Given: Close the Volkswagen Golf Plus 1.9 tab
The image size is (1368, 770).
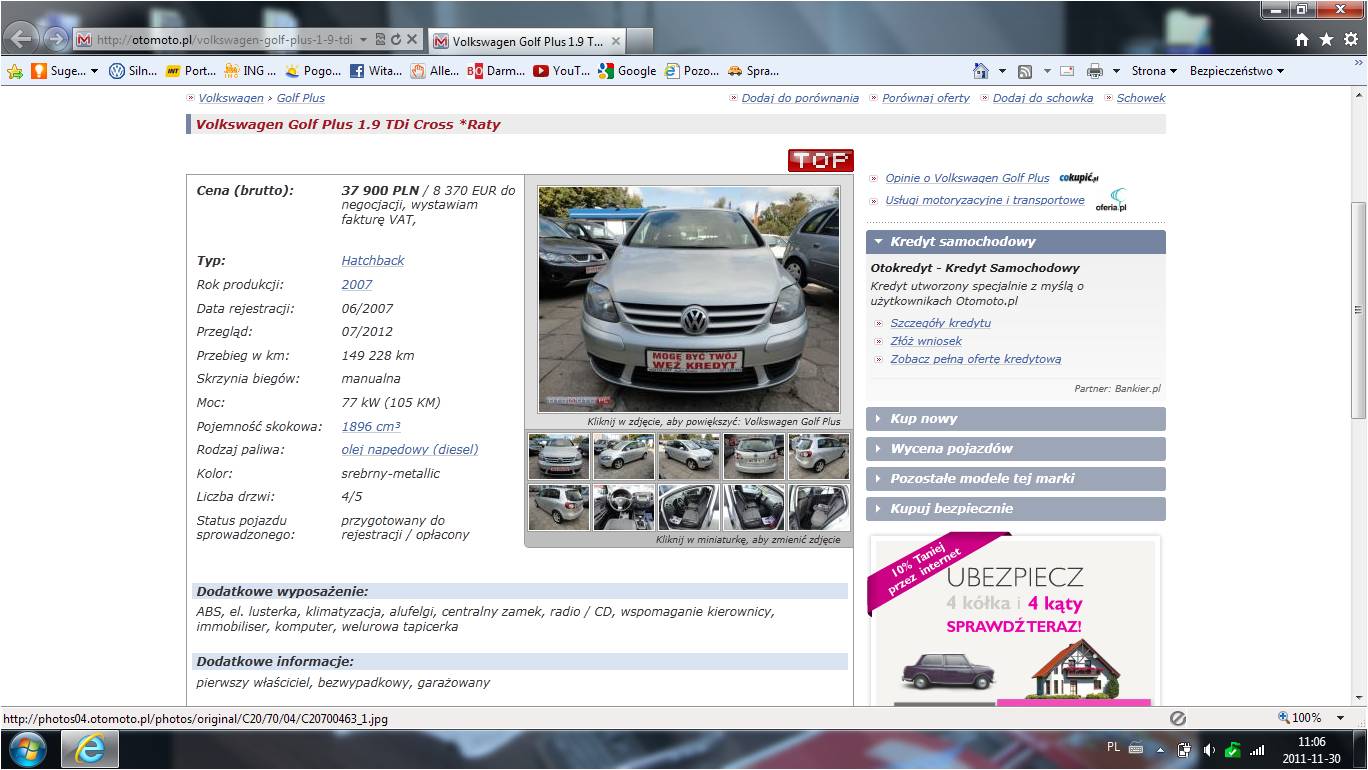Looking at the screenshot, I should (x=616, y=41).
